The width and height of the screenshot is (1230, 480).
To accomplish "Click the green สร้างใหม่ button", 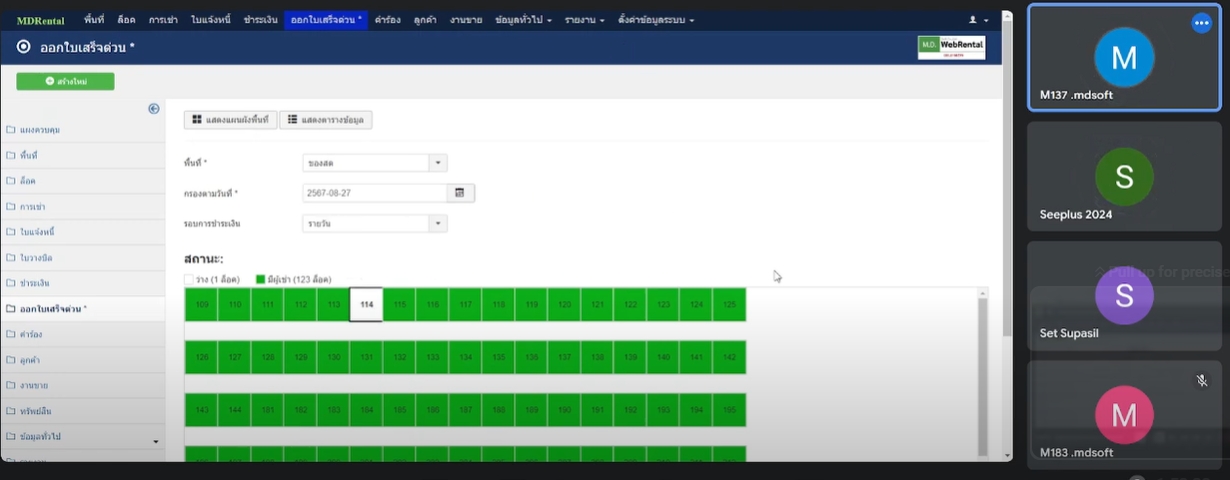I will [65, 81].
